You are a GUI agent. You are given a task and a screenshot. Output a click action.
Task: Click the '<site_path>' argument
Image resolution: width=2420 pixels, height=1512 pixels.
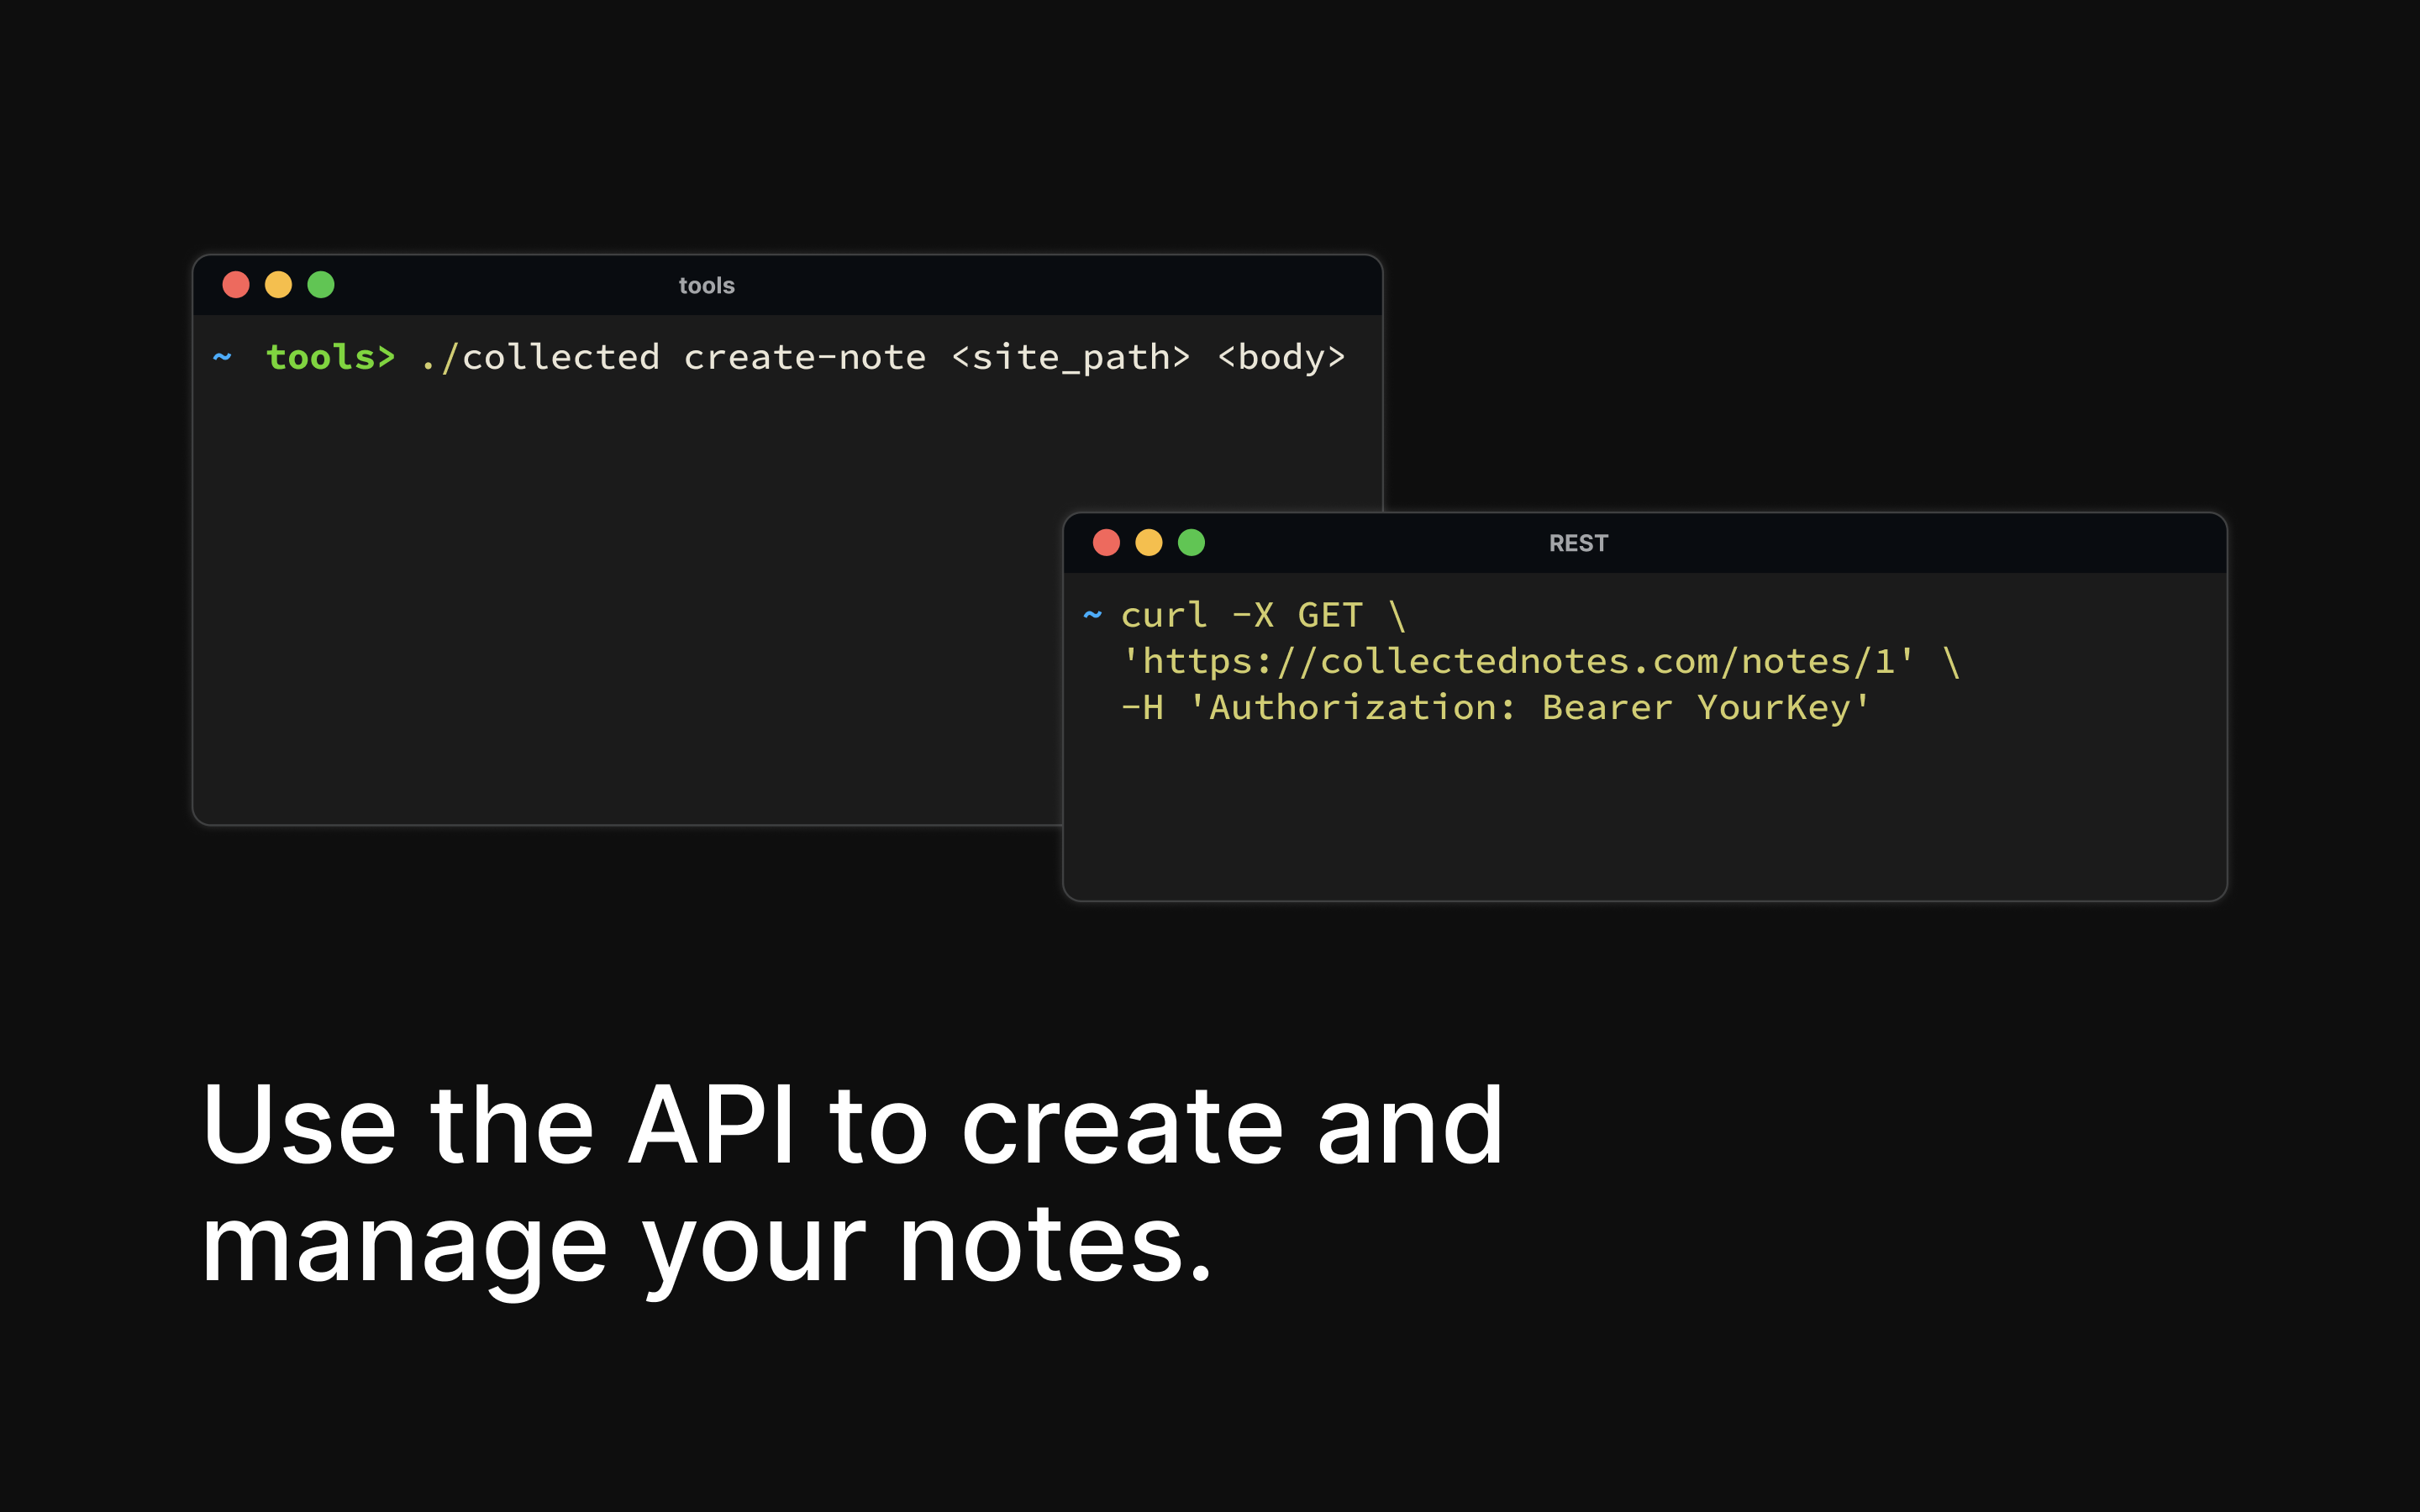(1071, 358)
